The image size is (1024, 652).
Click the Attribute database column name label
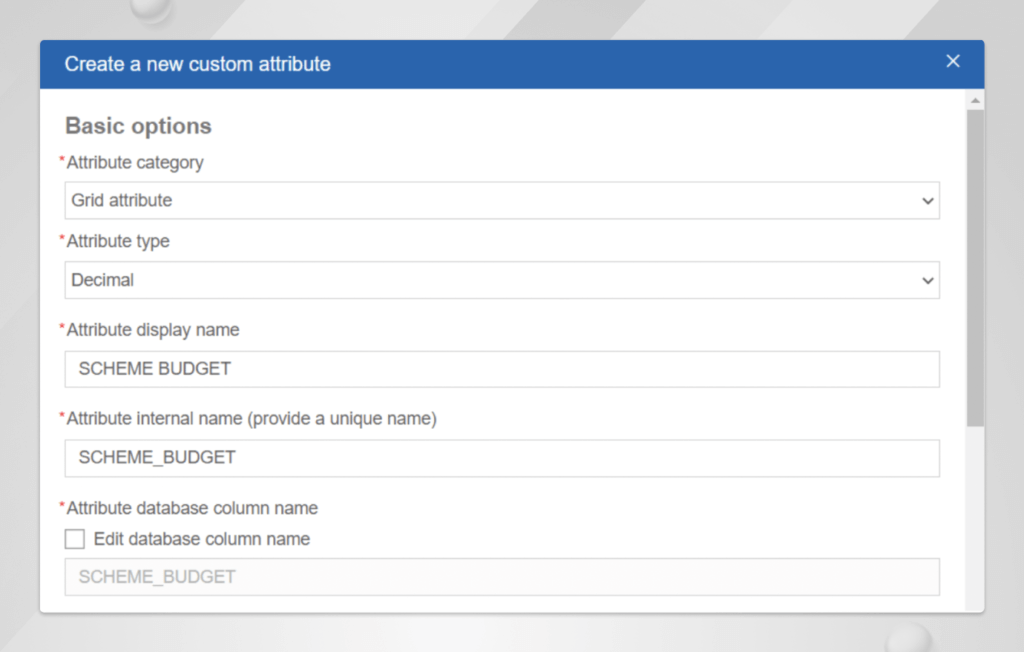pyautogui.click(x=192, y=508)
